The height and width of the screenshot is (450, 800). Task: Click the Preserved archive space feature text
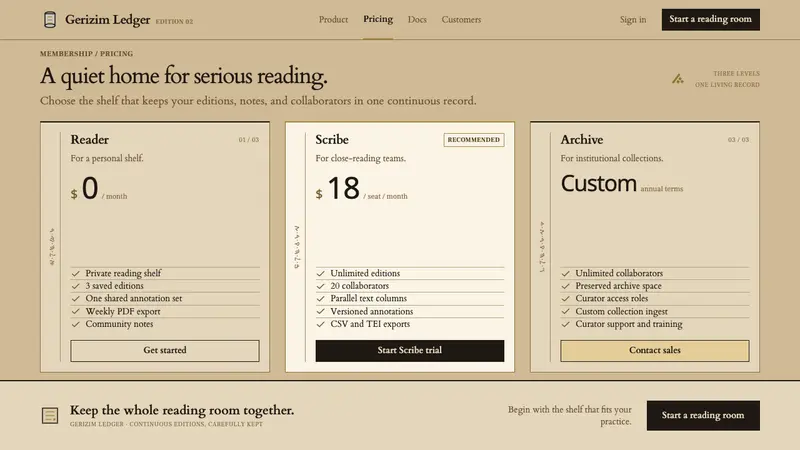[618, 286]
